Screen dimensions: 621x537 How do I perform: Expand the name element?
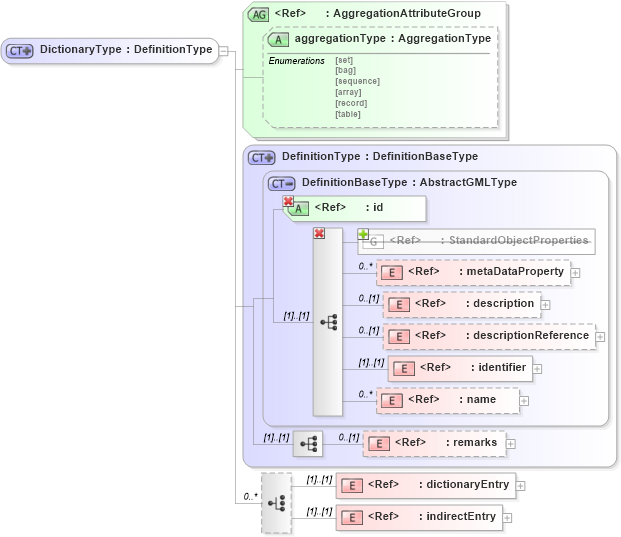pos(524,401)
